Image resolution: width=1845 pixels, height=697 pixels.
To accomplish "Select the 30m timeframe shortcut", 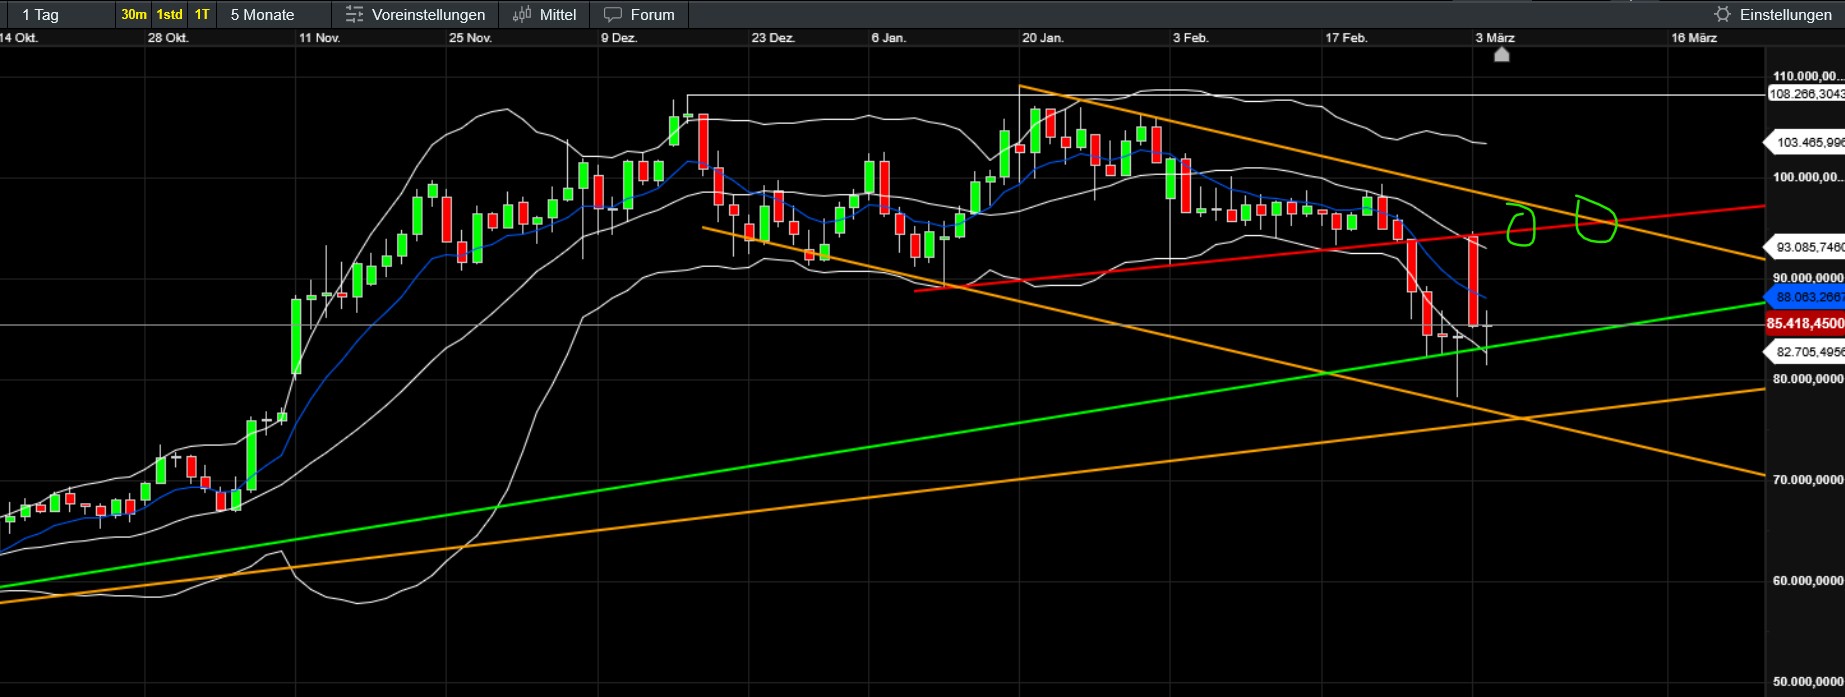I will click(134, 15).
